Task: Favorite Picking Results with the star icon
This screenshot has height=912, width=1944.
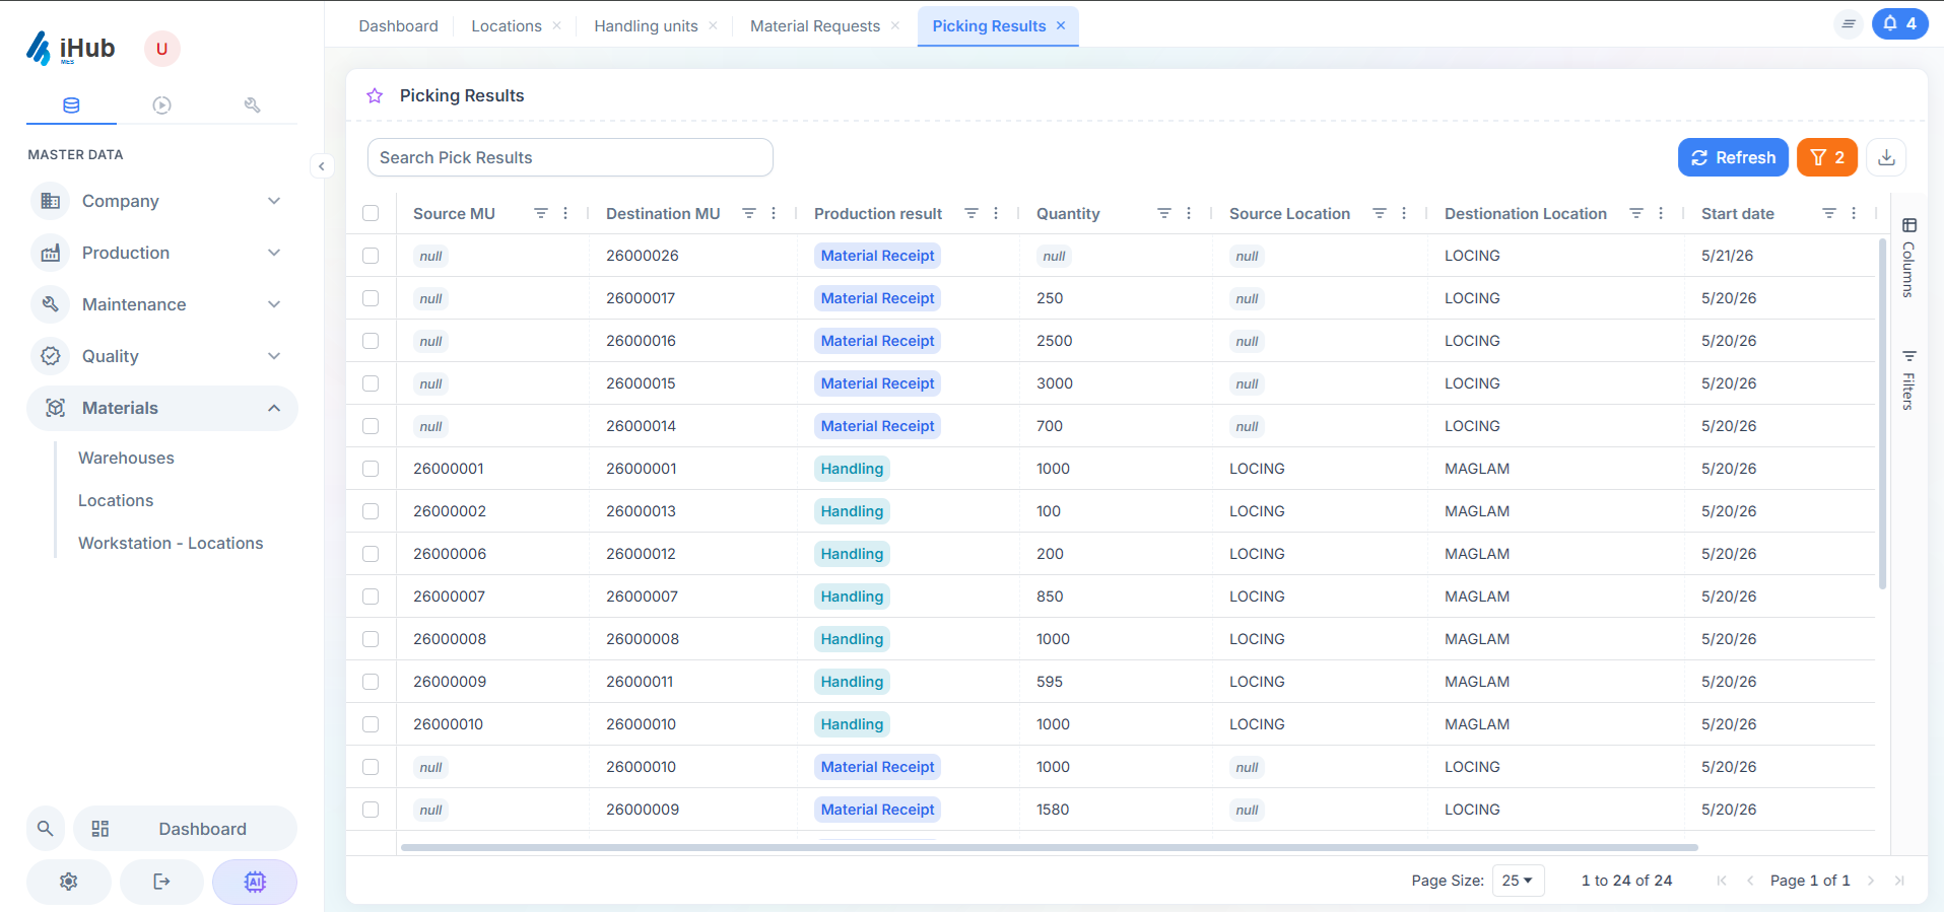Action: tap(375, 96)
